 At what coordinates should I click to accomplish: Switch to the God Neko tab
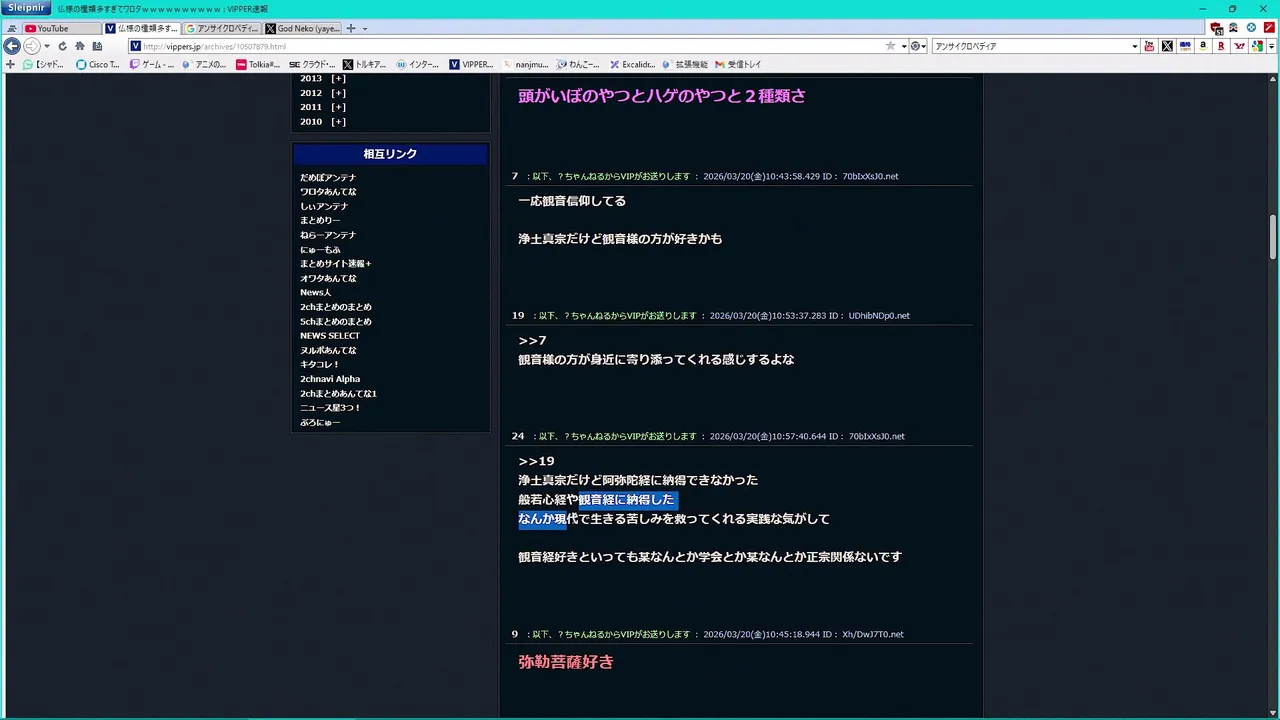click(x=303, y=28)
